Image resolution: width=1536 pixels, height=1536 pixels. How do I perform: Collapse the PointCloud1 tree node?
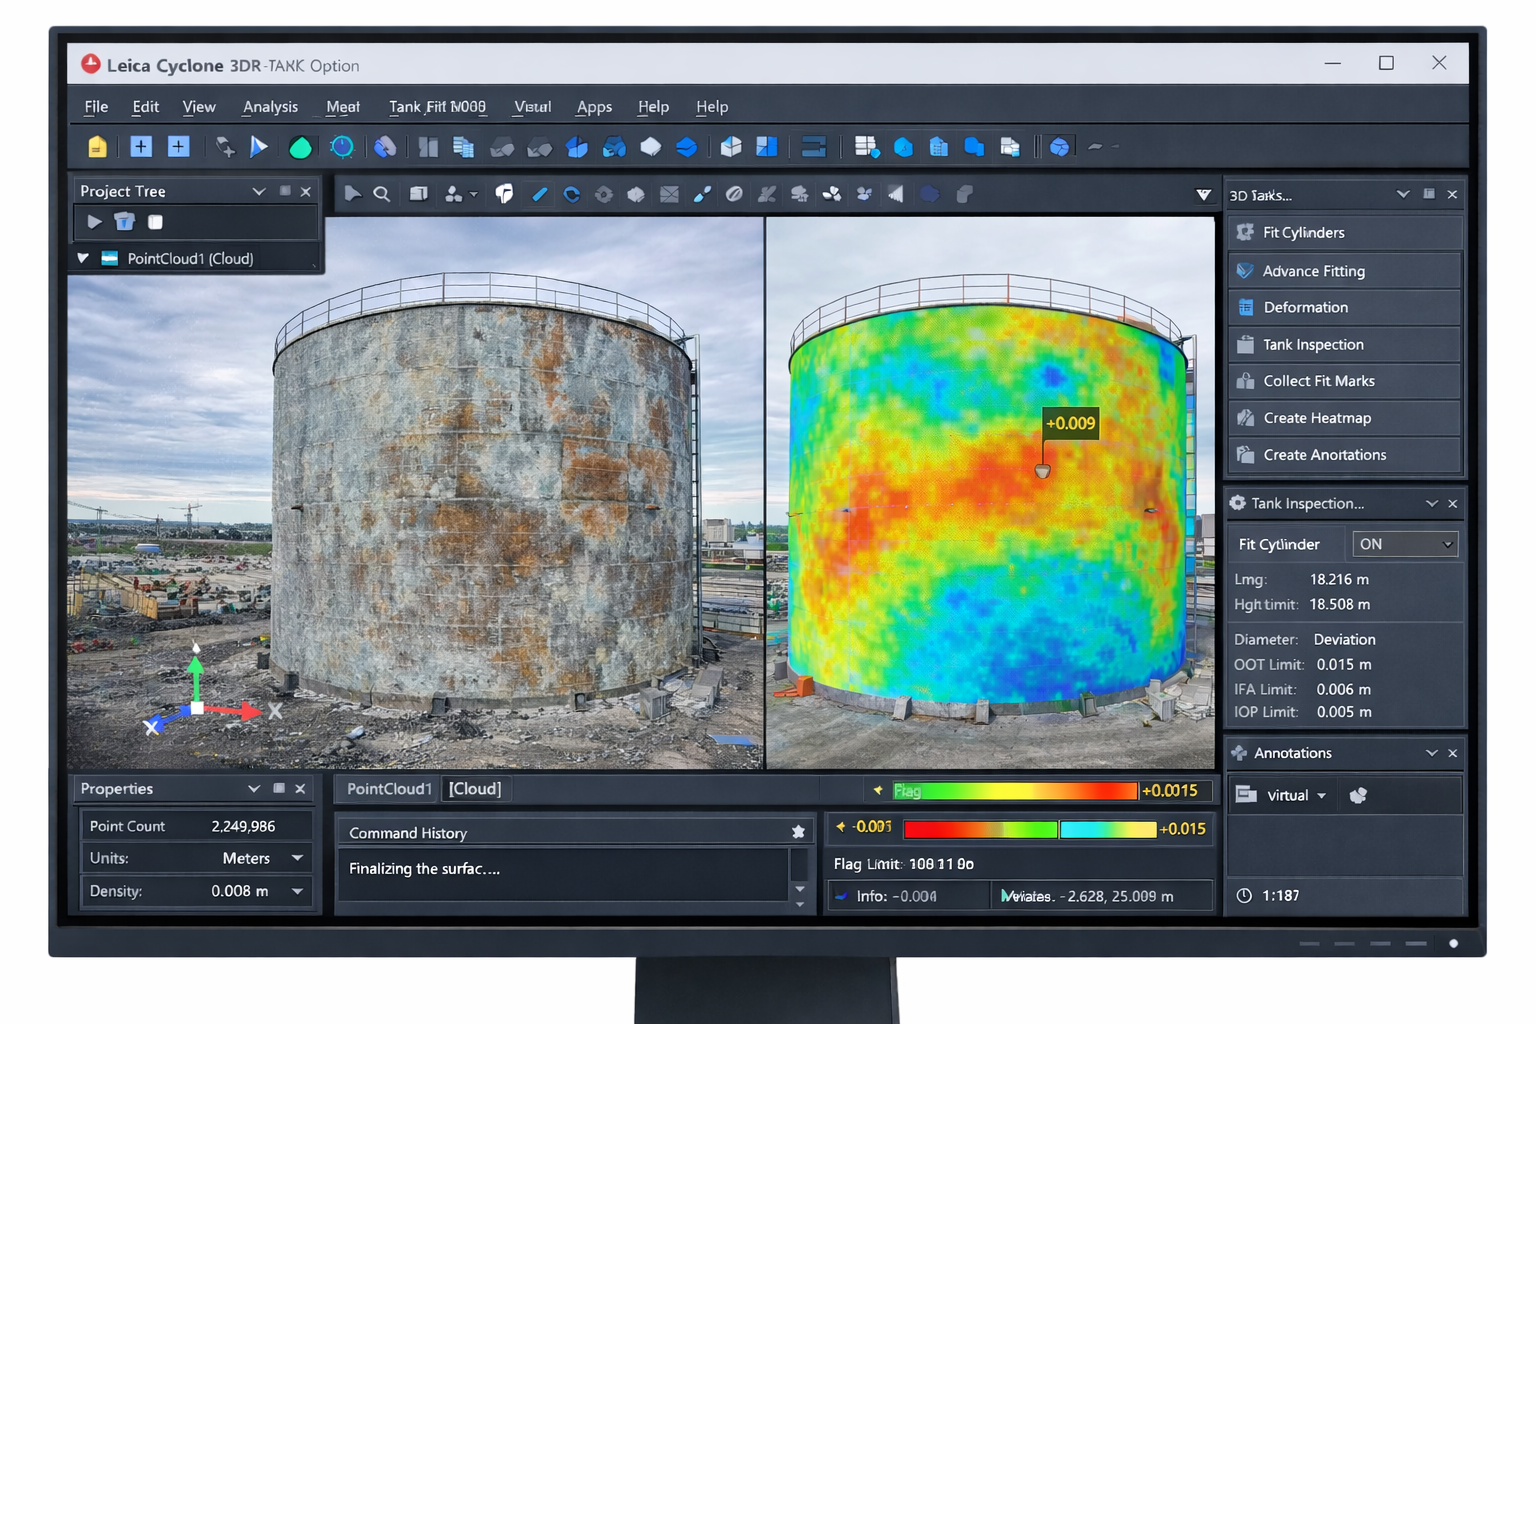(83, 258)
